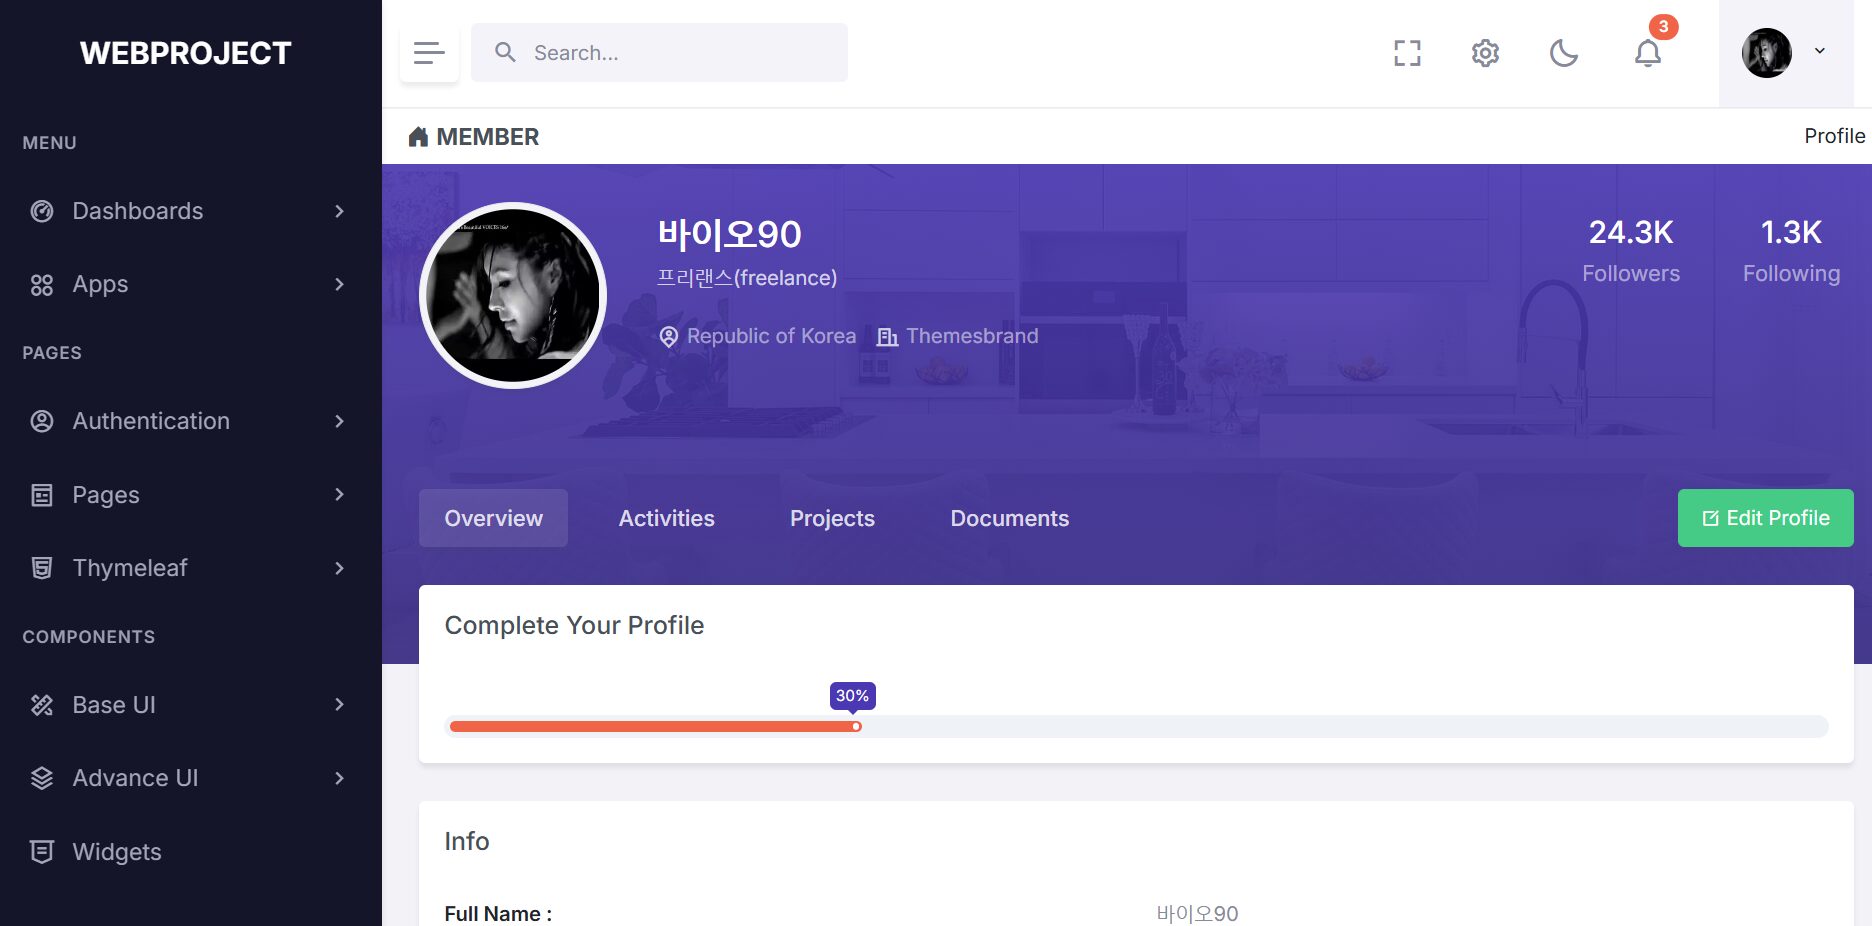Open the user account dropdown arrow

(x=1820, y=51)
